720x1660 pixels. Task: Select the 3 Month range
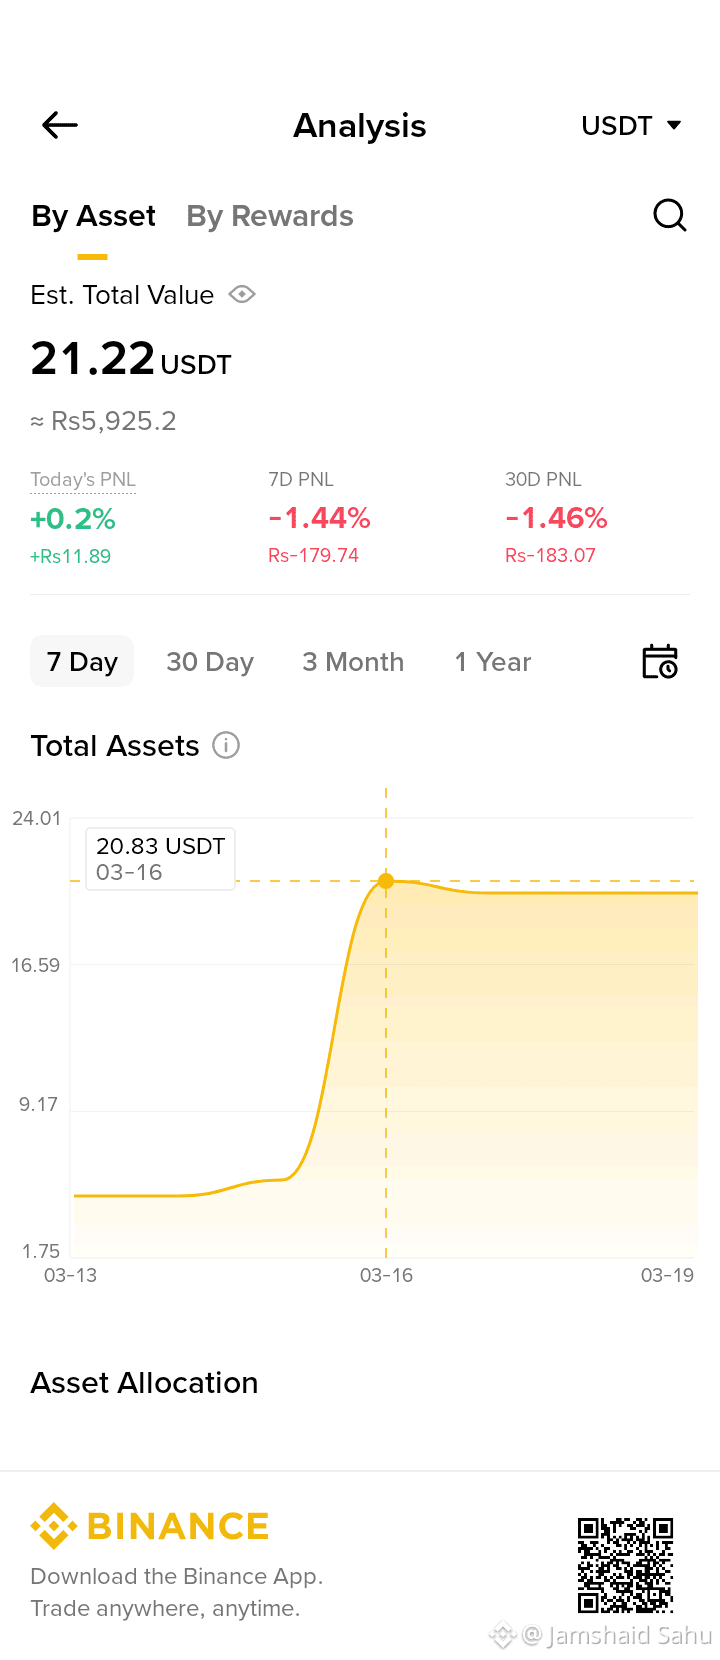tap(353, 662)
